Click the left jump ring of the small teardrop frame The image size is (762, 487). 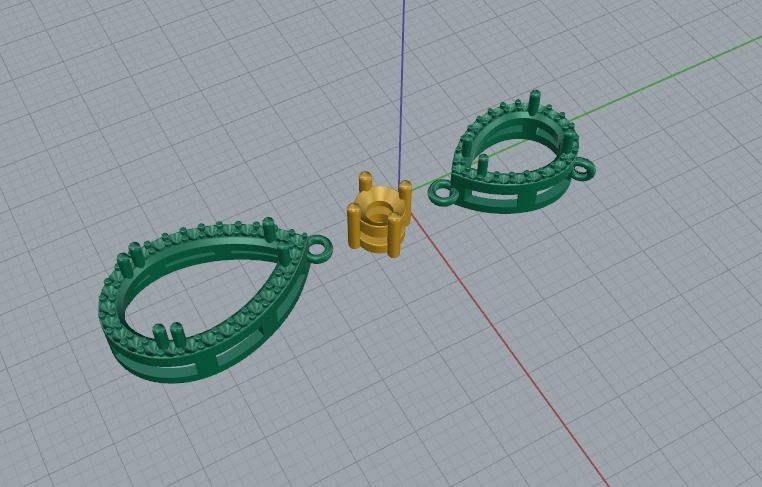point(443,193)
